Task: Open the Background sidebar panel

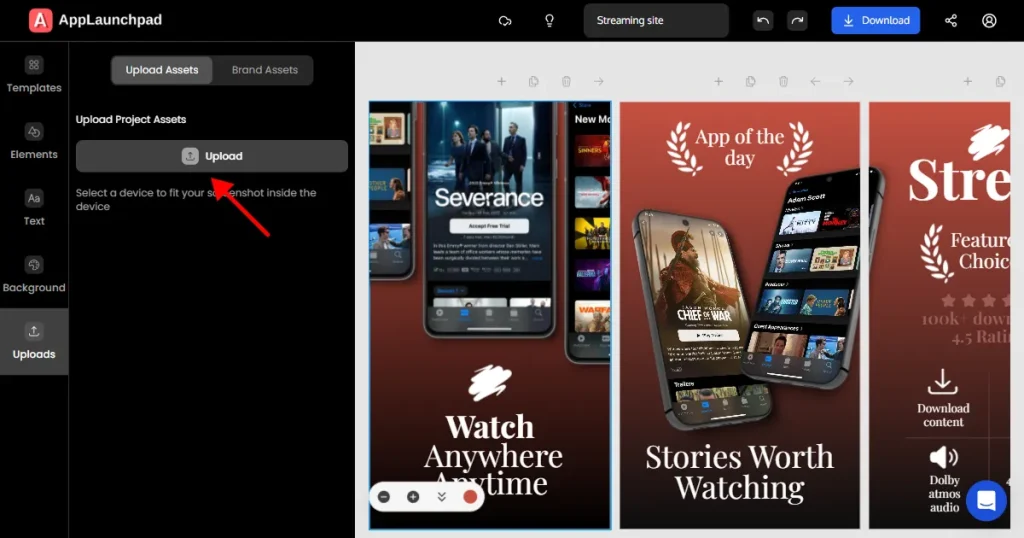Action: click(x=34, y=275)
